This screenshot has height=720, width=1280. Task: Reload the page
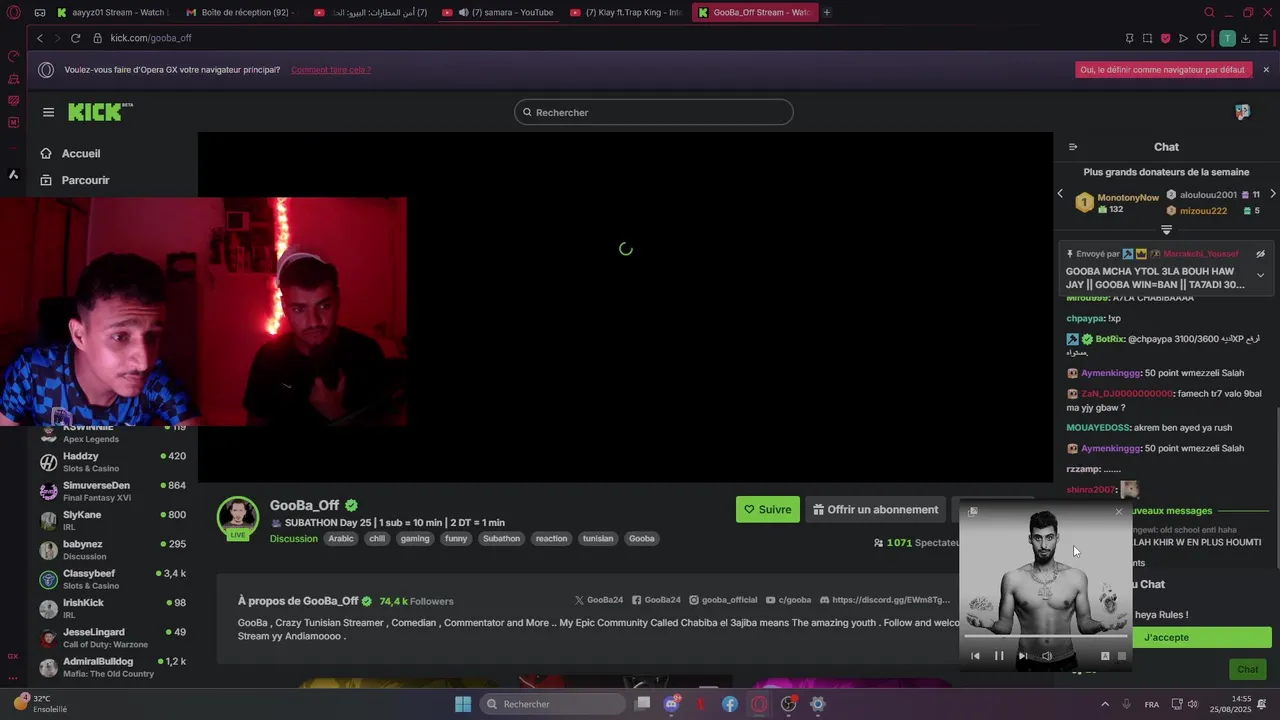(x=75, y=38)
